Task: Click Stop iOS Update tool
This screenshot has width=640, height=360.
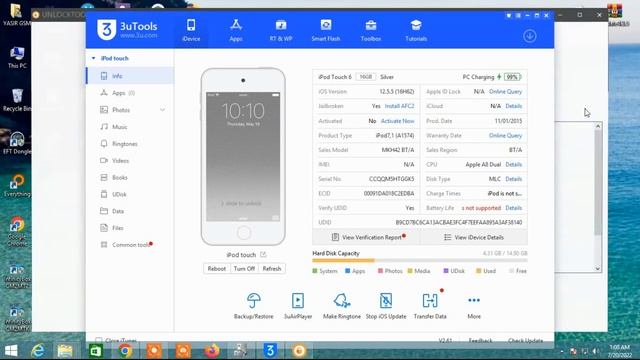Action: (386, 306)
